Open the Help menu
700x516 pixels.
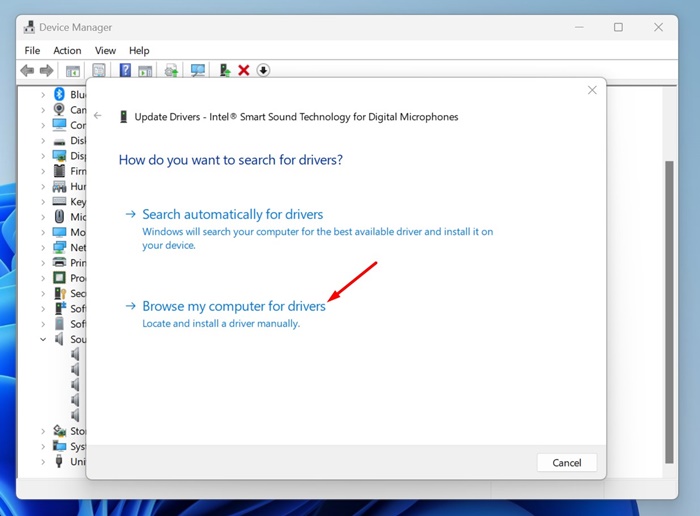coord(139,50)
